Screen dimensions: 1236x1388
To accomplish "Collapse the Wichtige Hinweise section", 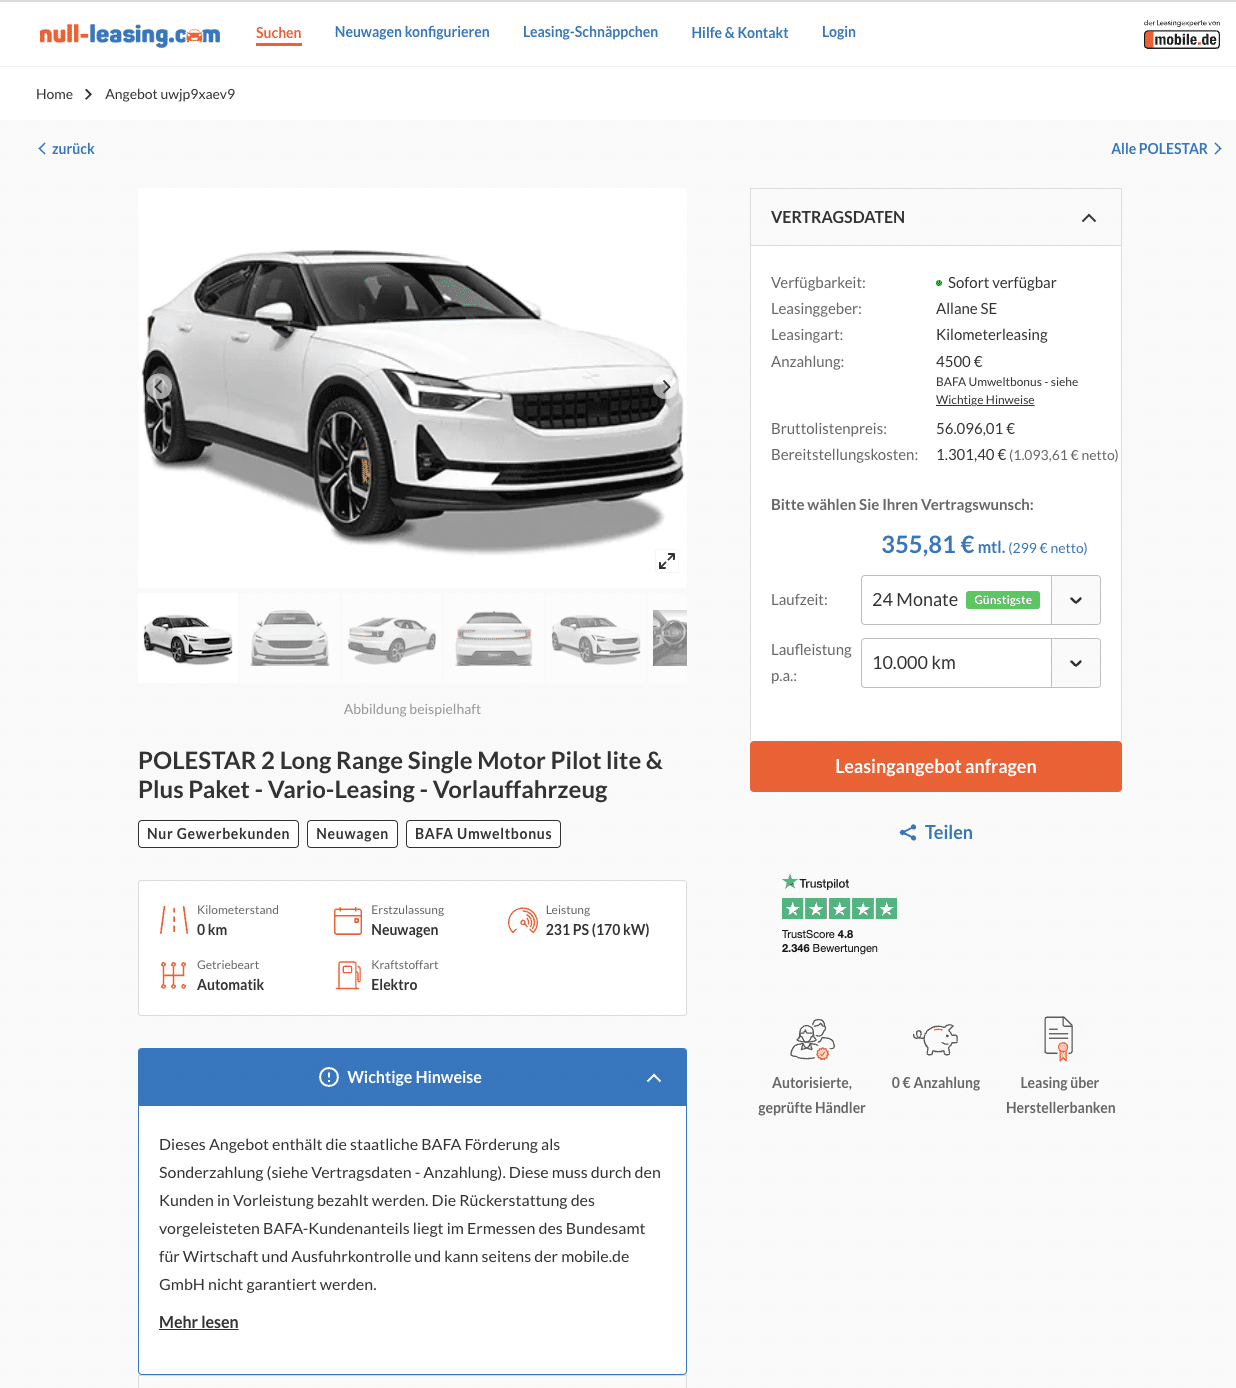I will pyautogui.click(x=654, y=1078).
